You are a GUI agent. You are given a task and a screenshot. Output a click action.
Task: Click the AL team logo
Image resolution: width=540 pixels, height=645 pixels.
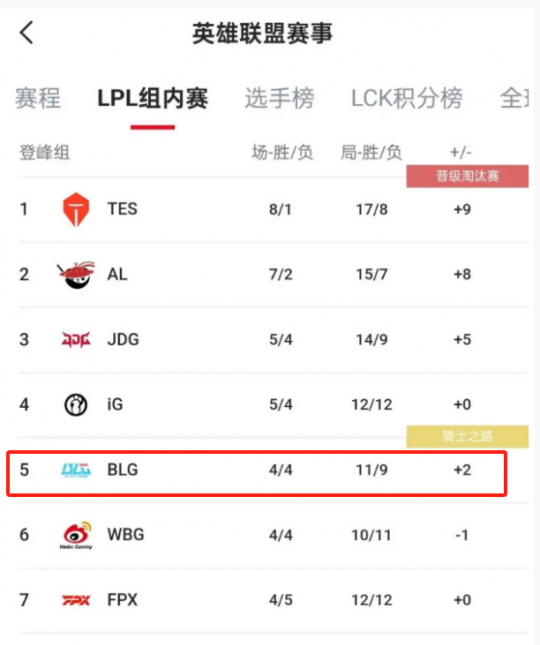pos(76,274)
